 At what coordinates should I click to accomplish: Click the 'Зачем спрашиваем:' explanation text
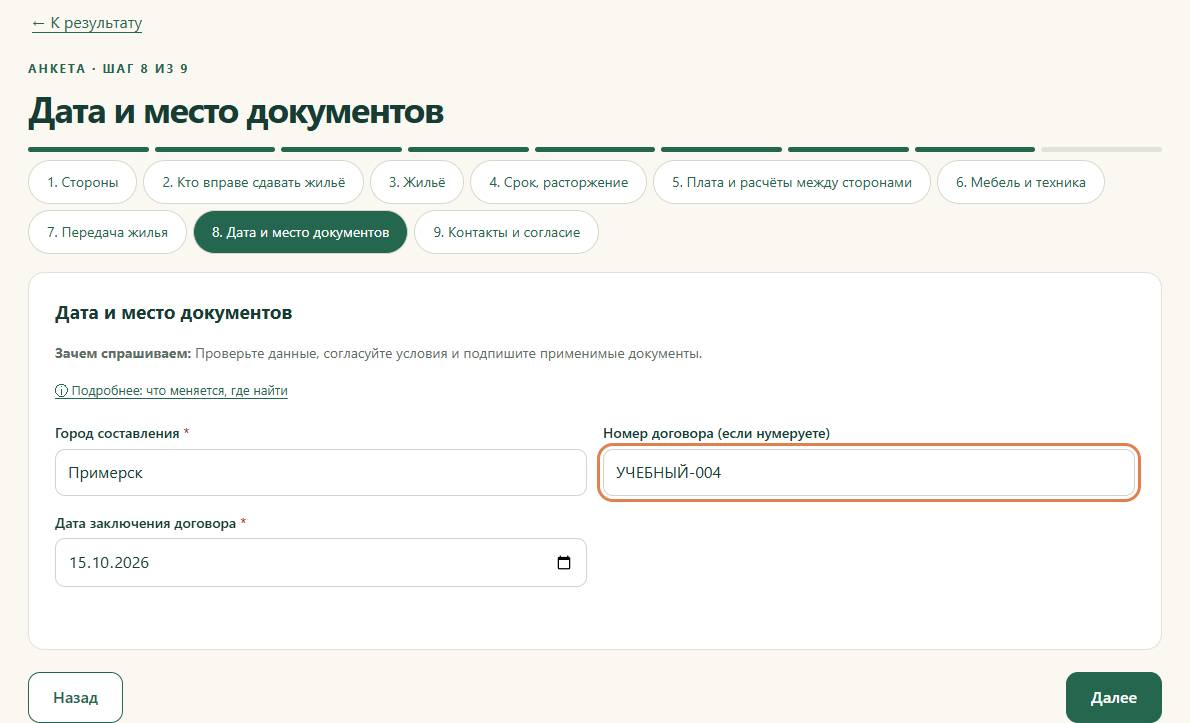[378, 354]
